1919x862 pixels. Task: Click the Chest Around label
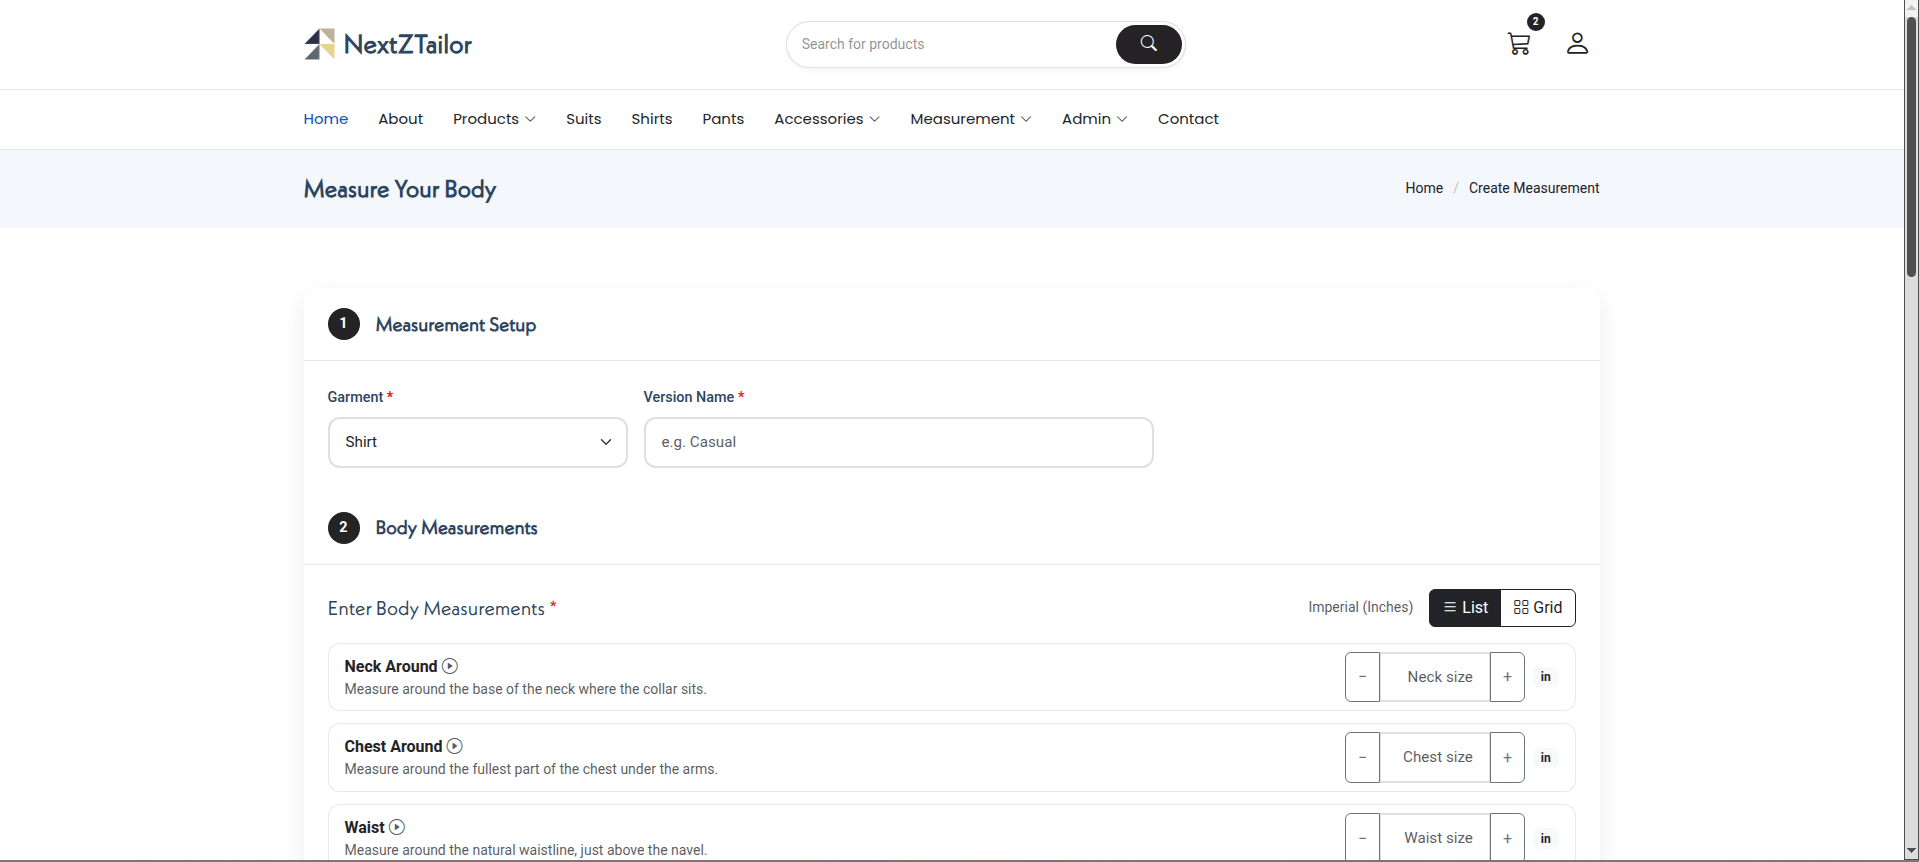point(393,746)
